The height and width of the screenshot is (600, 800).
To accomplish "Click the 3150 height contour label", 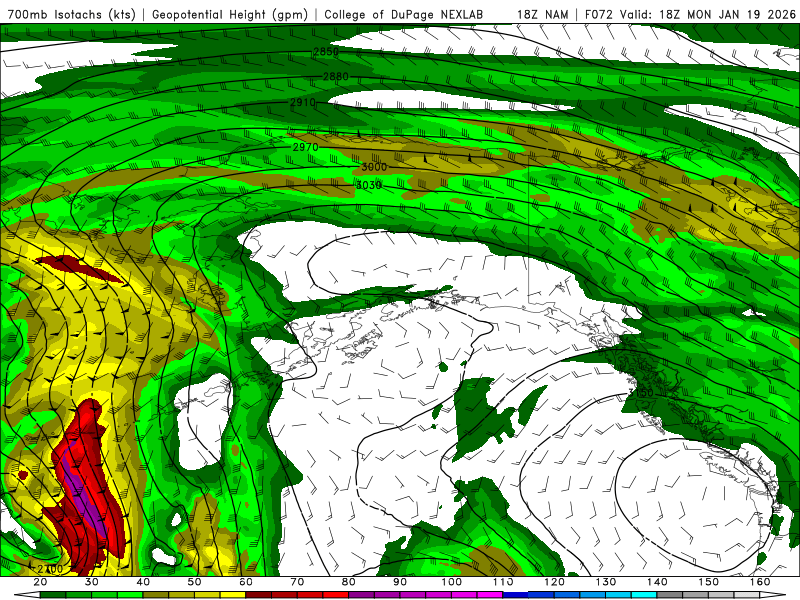I will (x=640, y=392).
